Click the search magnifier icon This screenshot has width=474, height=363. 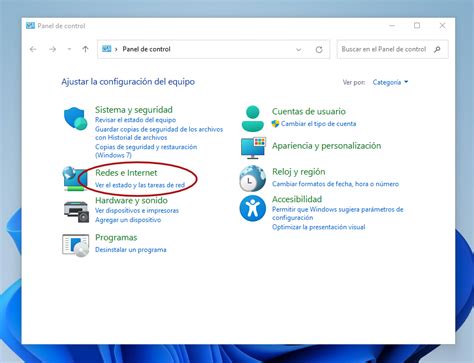tap(437, 49)
